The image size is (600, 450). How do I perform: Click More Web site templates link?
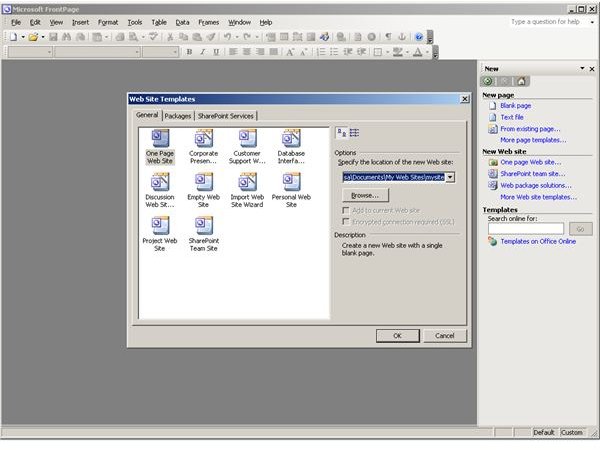coord(538,197)
